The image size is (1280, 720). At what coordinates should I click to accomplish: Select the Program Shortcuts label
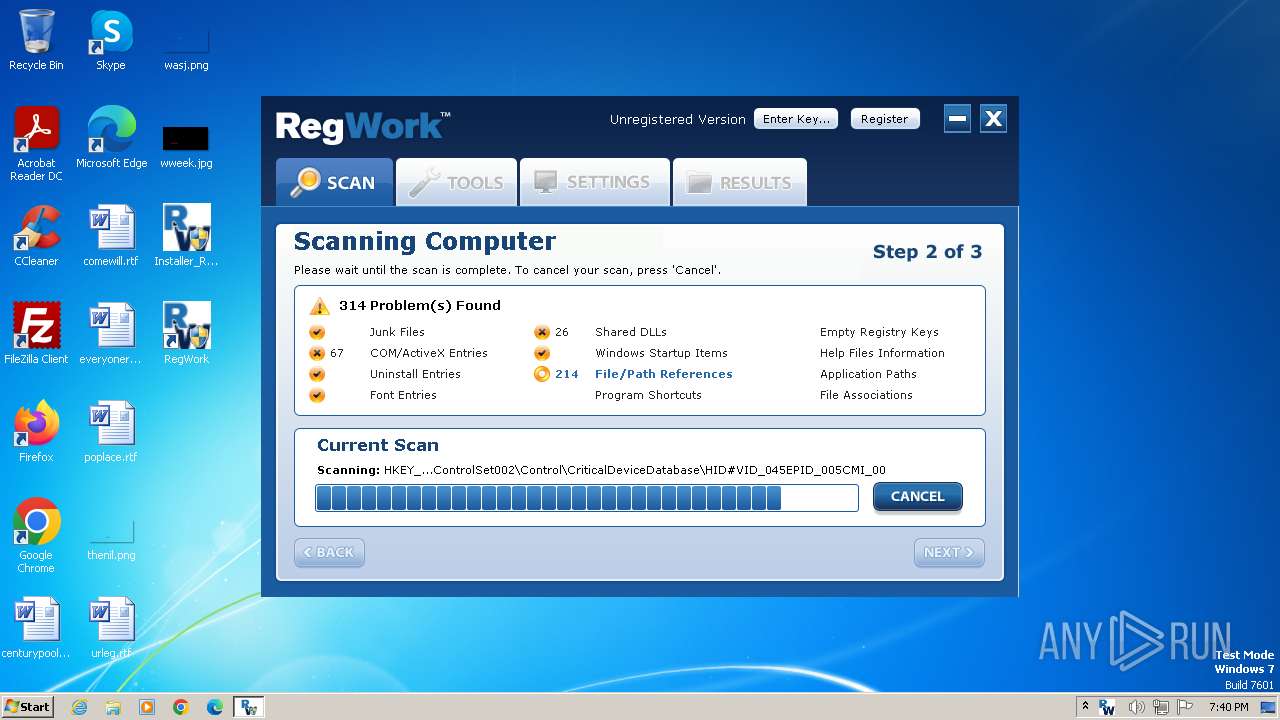[648, 395]
